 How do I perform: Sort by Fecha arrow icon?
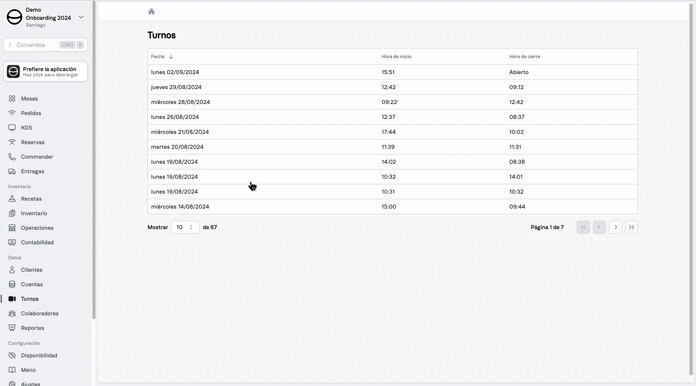tap(171, 57)
